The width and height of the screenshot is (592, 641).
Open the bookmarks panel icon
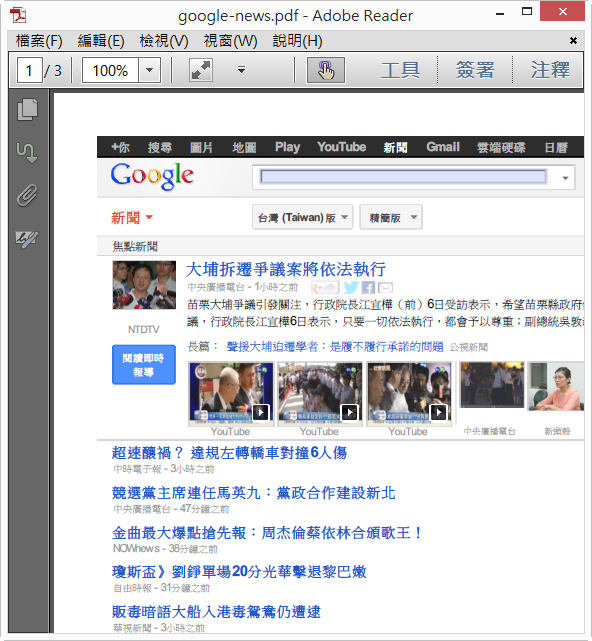pyautogui.click(x=27, y=153)
